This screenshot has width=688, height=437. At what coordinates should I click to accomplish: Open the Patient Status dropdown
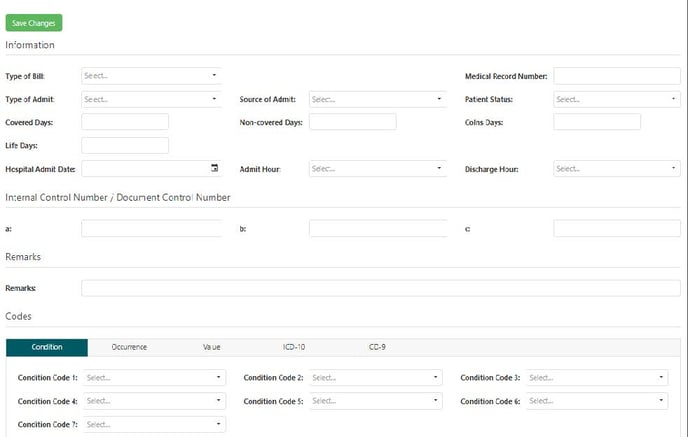pyautogui.click(x=616, y=99)
